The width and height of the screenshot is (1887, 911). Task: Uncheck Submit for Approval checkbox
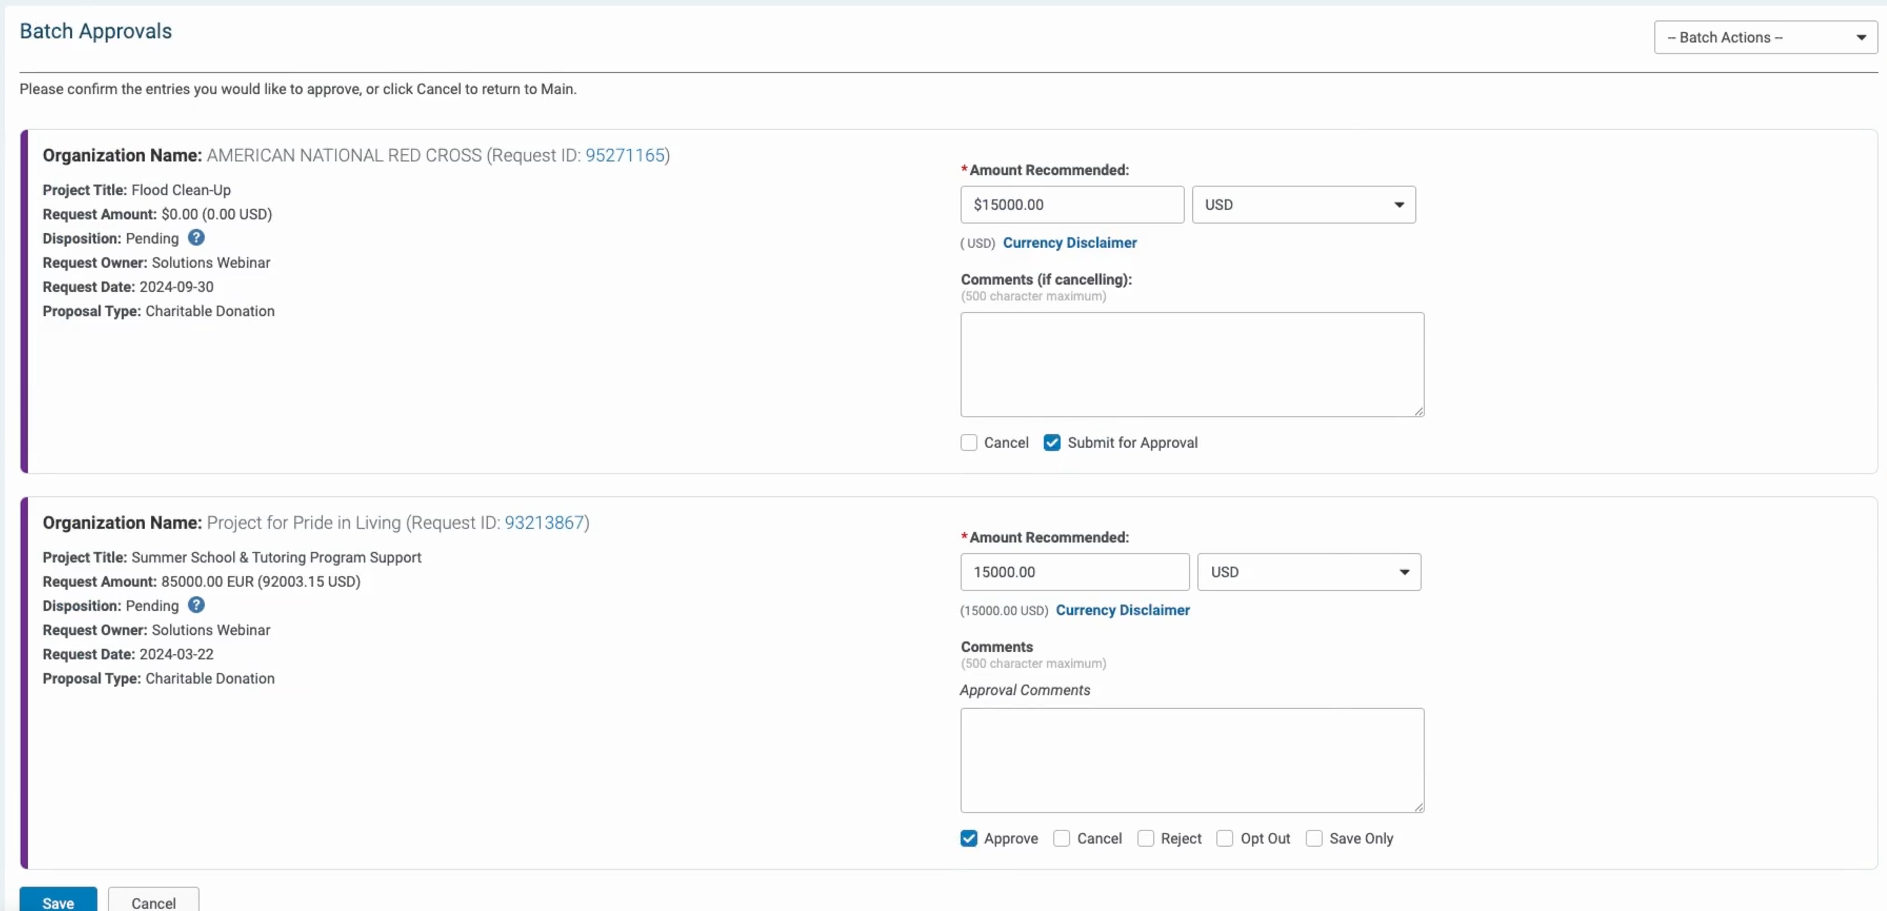tap(1052, 443)
